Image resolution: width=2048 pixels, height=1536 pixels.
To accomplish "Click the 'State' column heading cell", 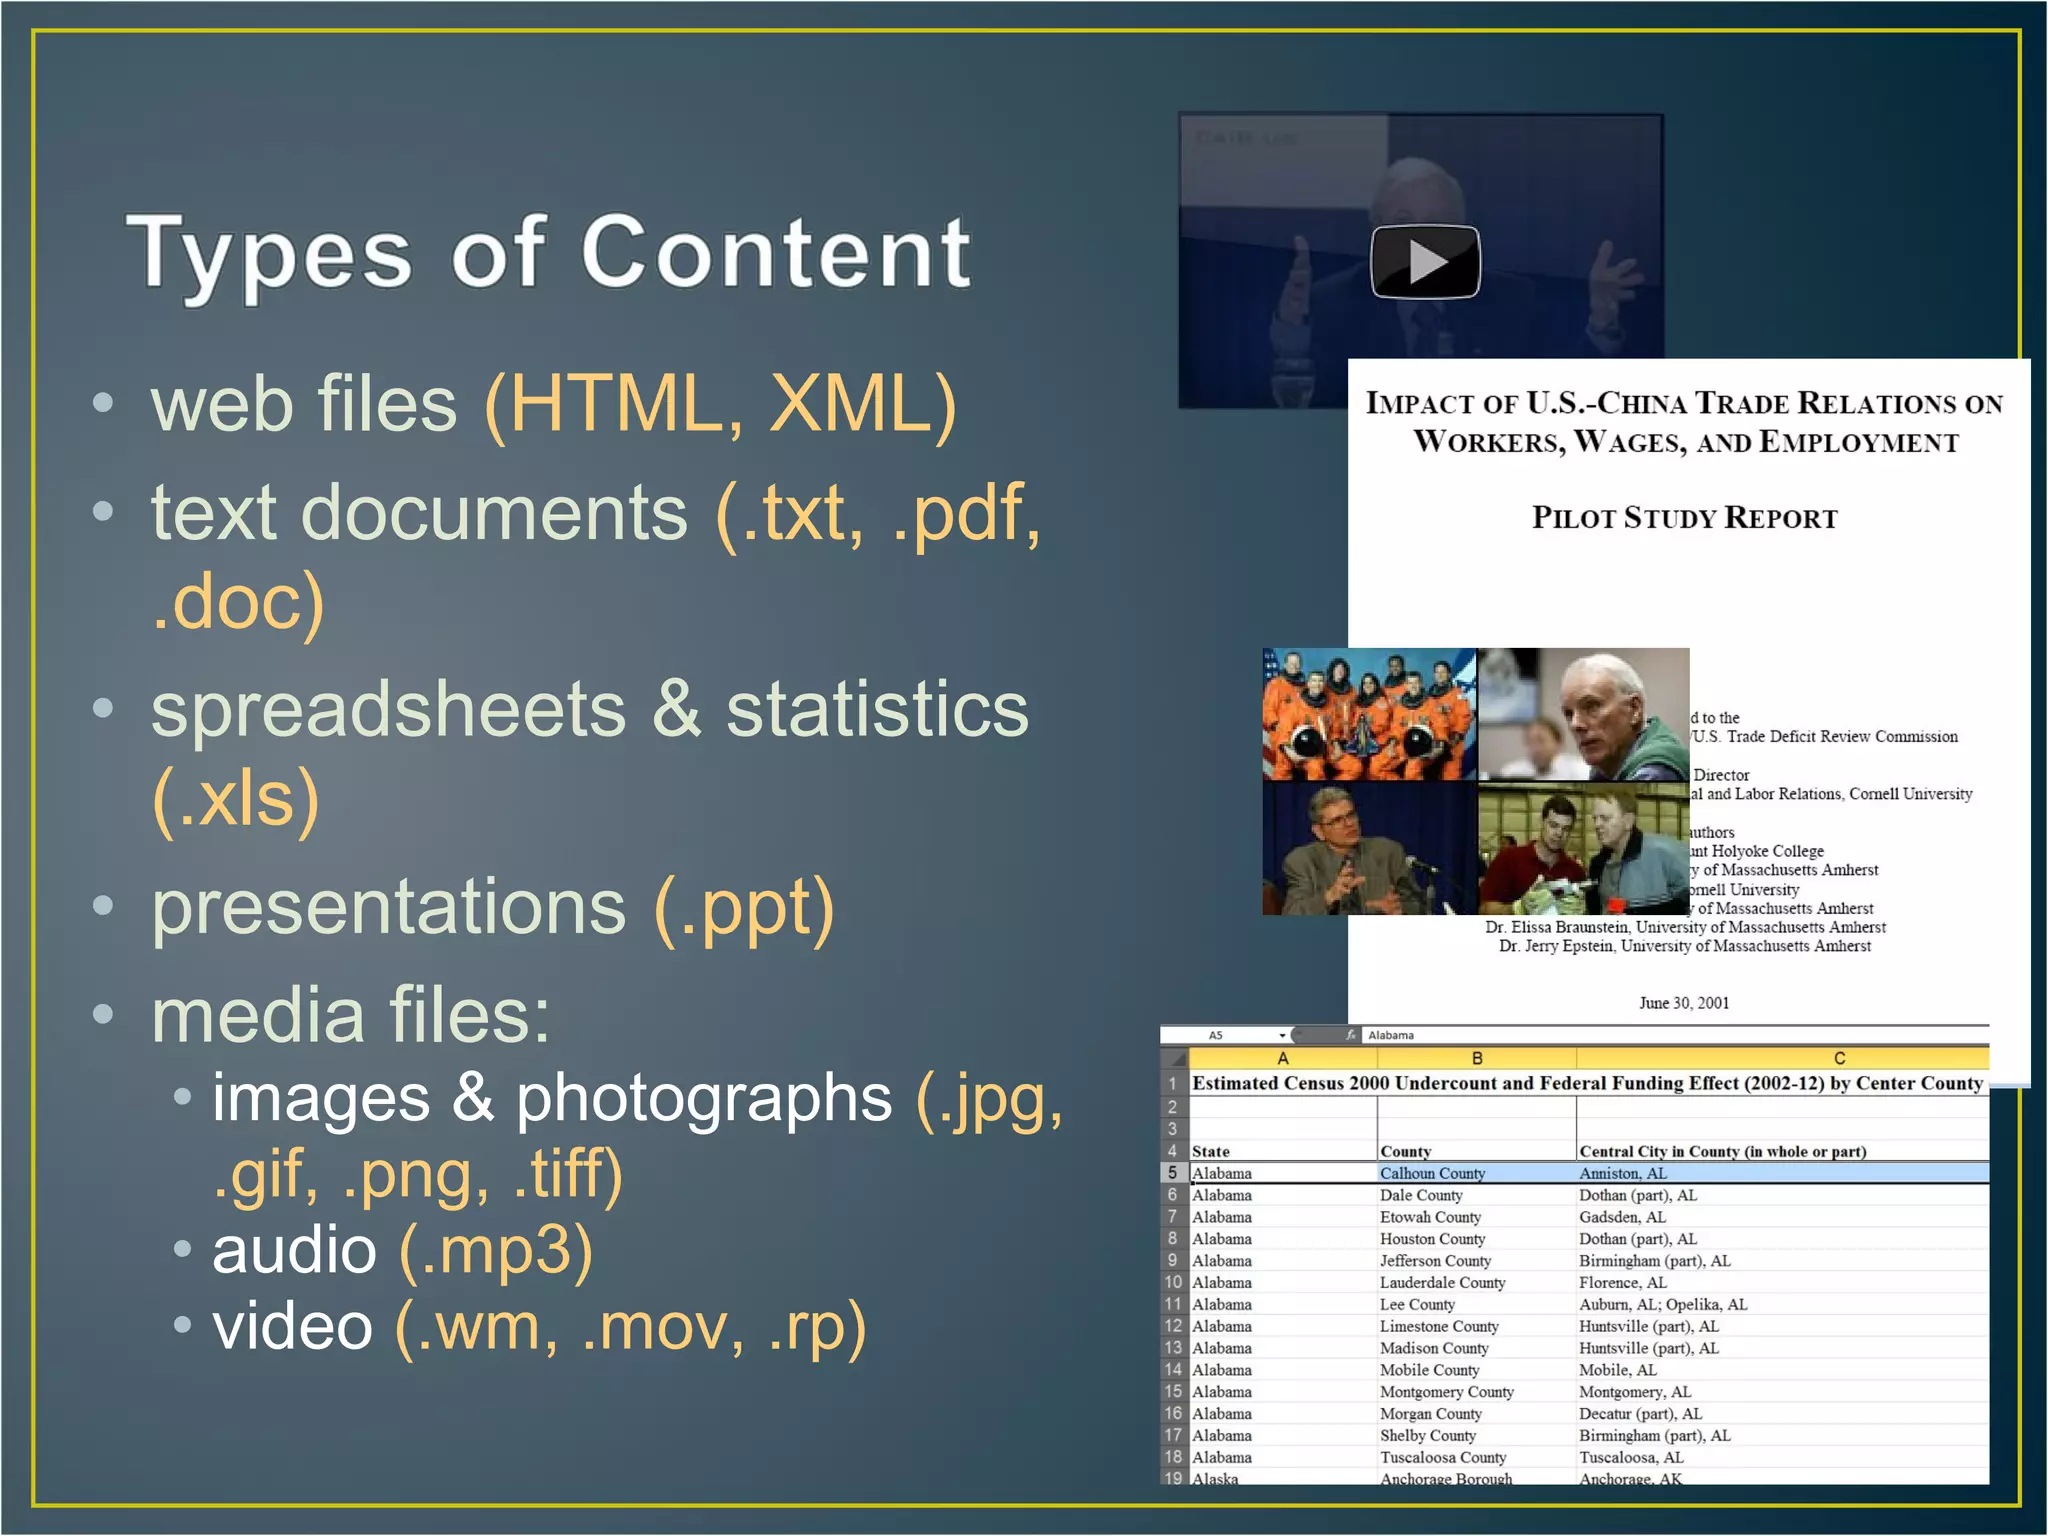I will pyautogui.click(x=1283, y=1151).
